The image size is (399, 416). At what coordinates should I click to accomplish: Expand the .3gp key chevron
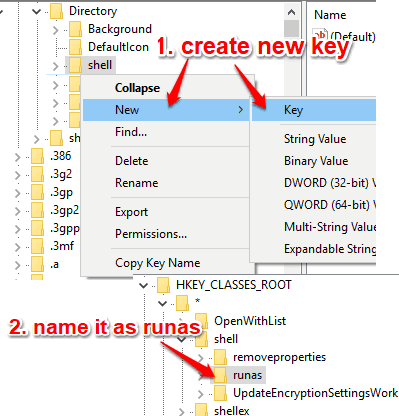[18, 193]
